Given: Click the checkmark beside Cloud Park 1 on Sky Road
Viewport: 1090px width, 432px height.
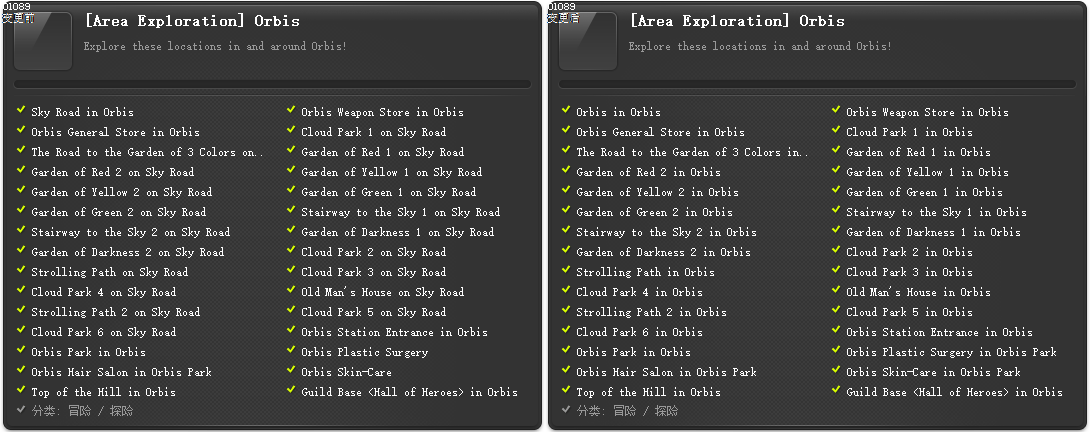Looking at the screenshot, I should click(291, 131).
